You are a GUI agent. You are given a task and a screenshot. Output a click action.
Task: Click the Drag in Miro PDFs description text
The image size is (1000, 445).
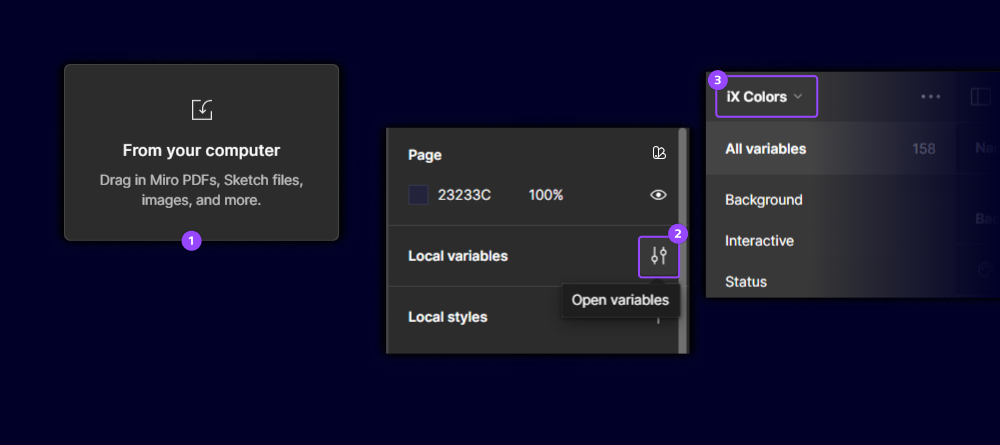pos(202,190)
